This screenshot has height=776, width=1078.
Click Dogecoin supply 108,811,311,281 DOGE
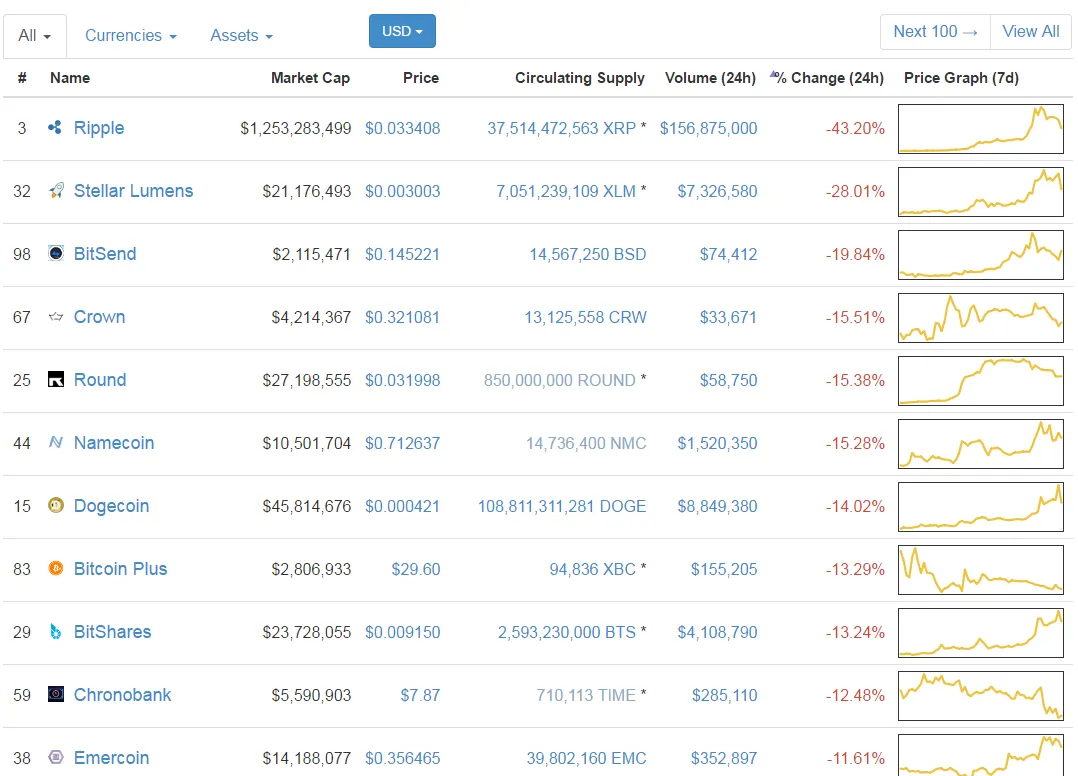[562, 507]
